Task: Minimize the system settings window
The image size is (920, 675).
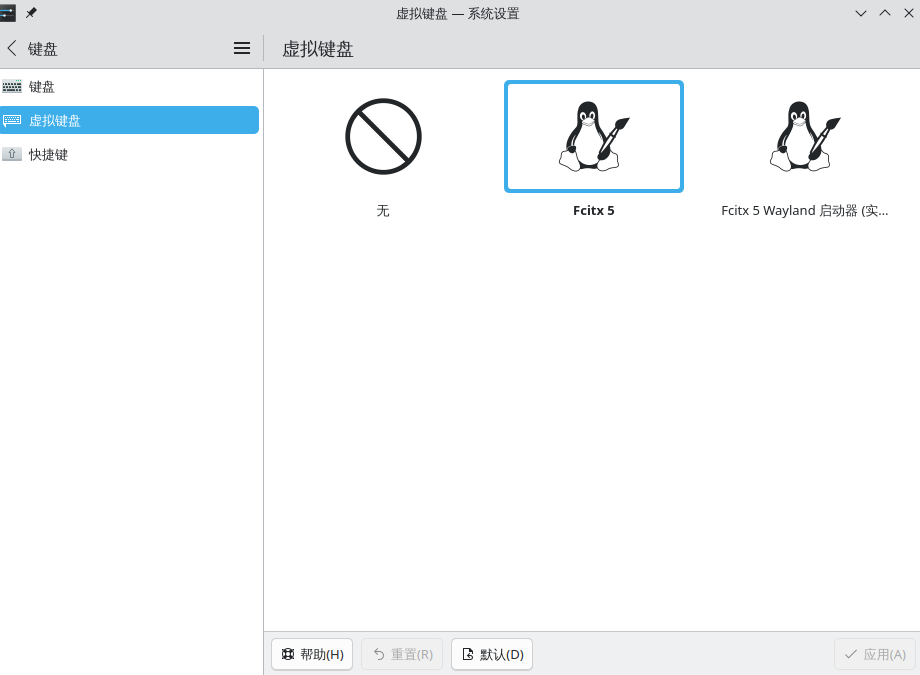Action: coord(860,13)
